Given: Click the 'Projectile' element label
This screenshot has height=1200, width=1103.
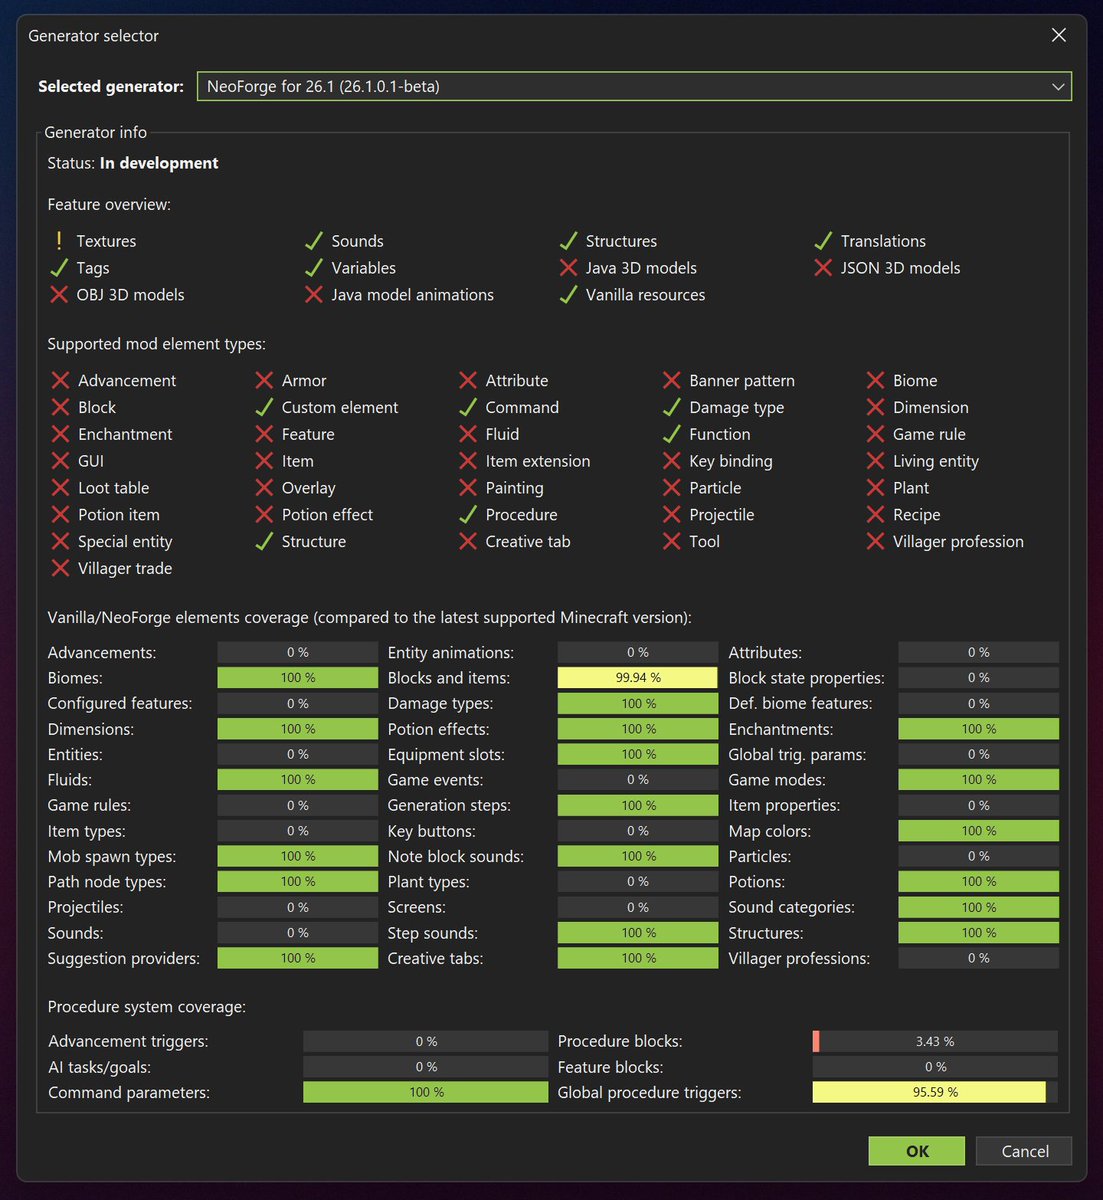Looking at the screenshot, I should [722, 514].
